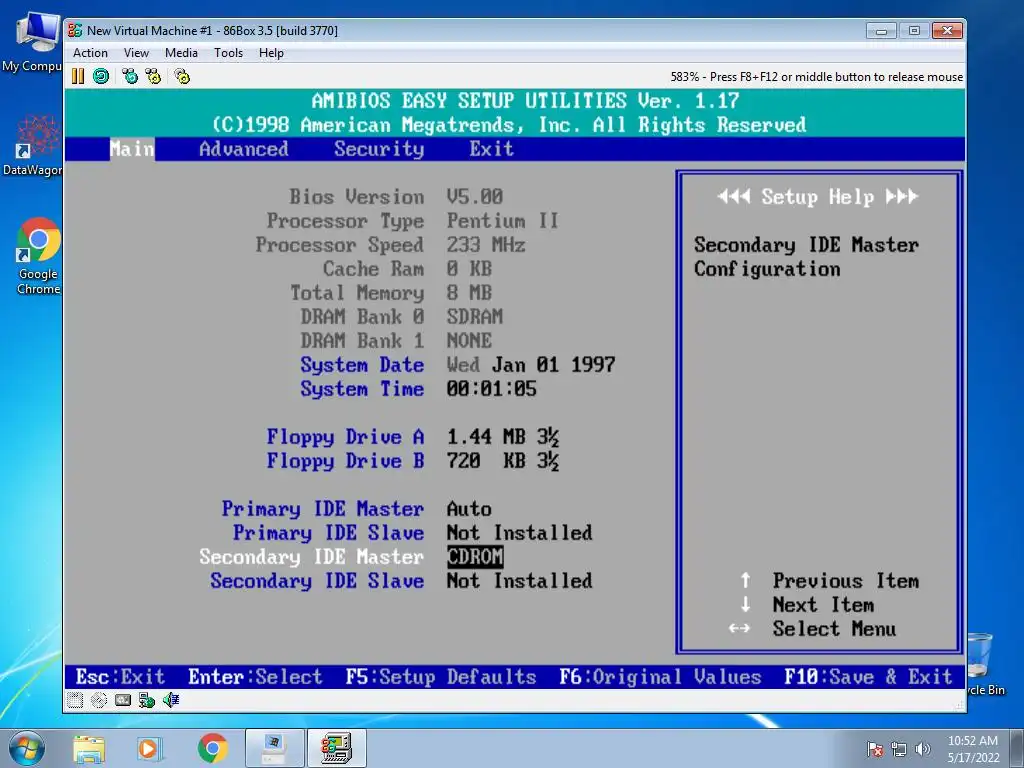This screenshot has width=1024, height=768.
Task: Switch to the Security BIOS tab
Action: [379, 149]
